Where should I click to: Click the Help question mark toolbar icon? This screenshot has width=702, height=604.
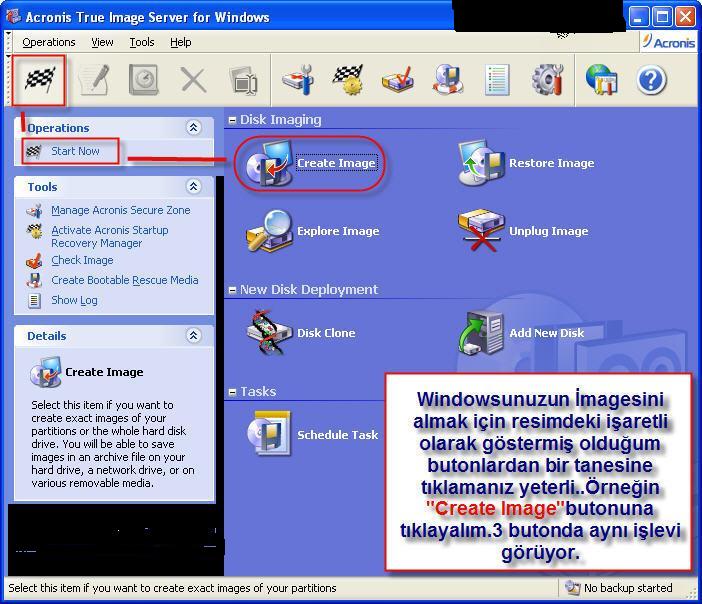[x=651, y=80]
